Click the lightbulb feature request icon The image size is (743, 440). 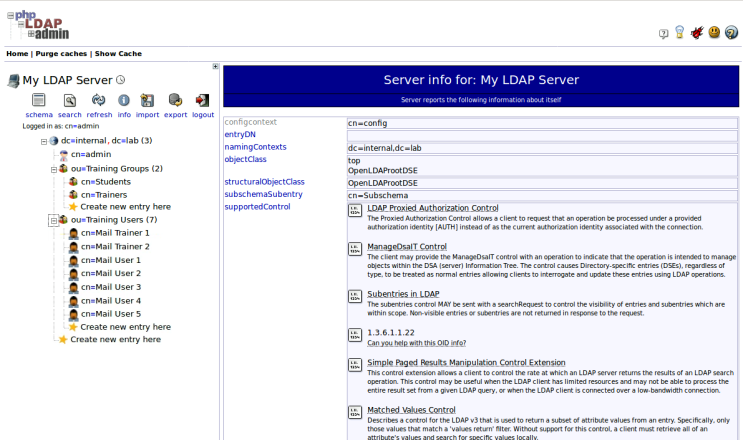pos(680,32)
